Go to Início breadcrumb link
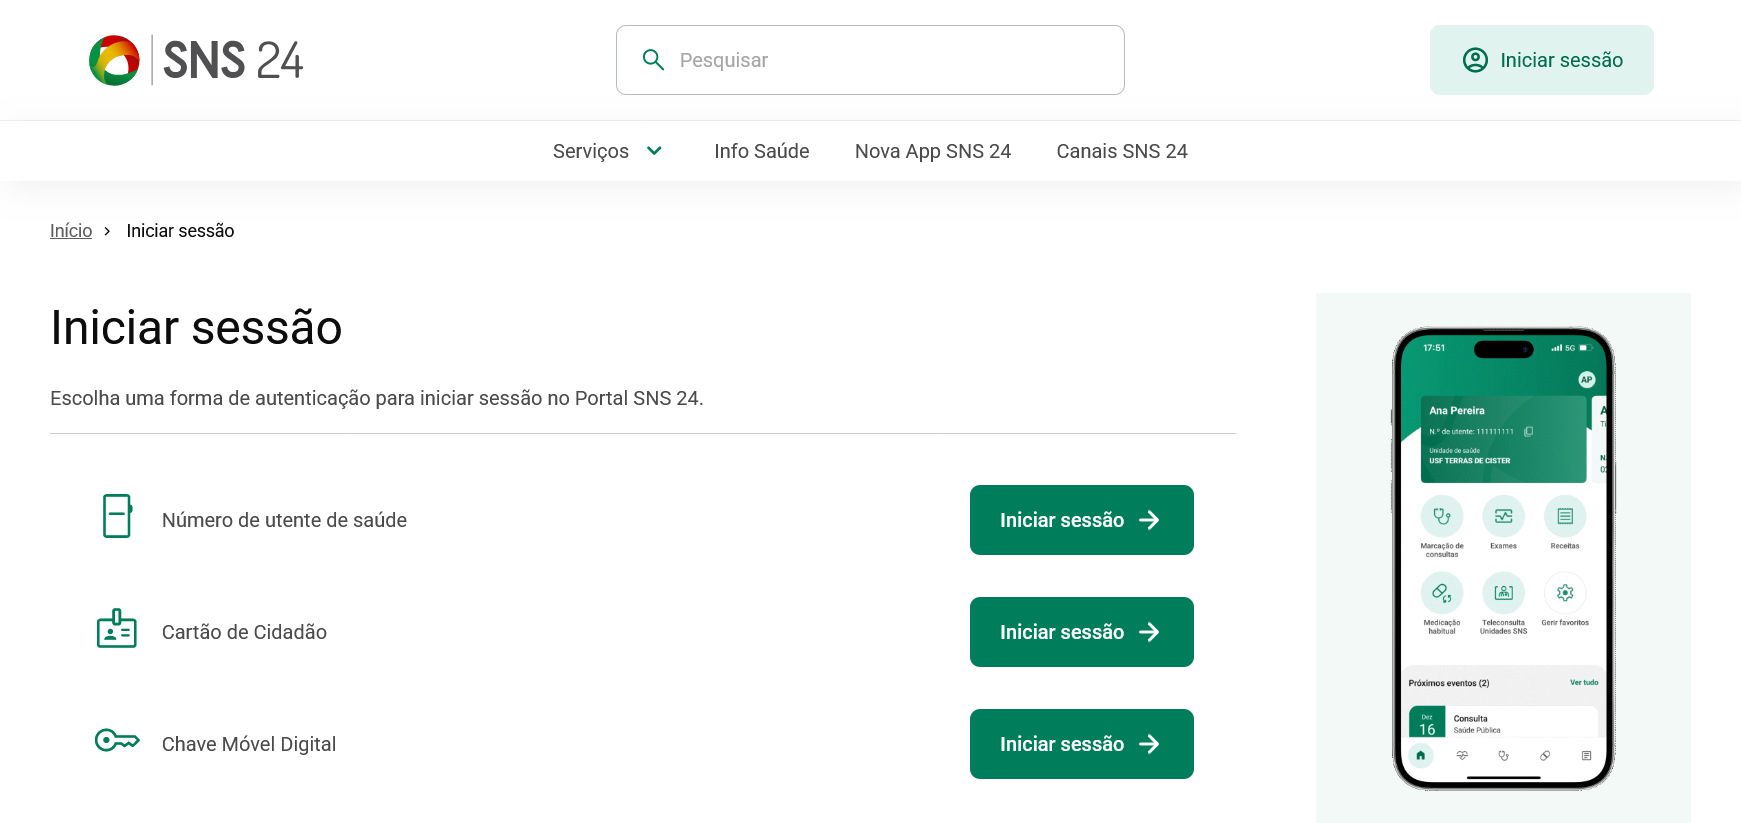 click(71, 231)
